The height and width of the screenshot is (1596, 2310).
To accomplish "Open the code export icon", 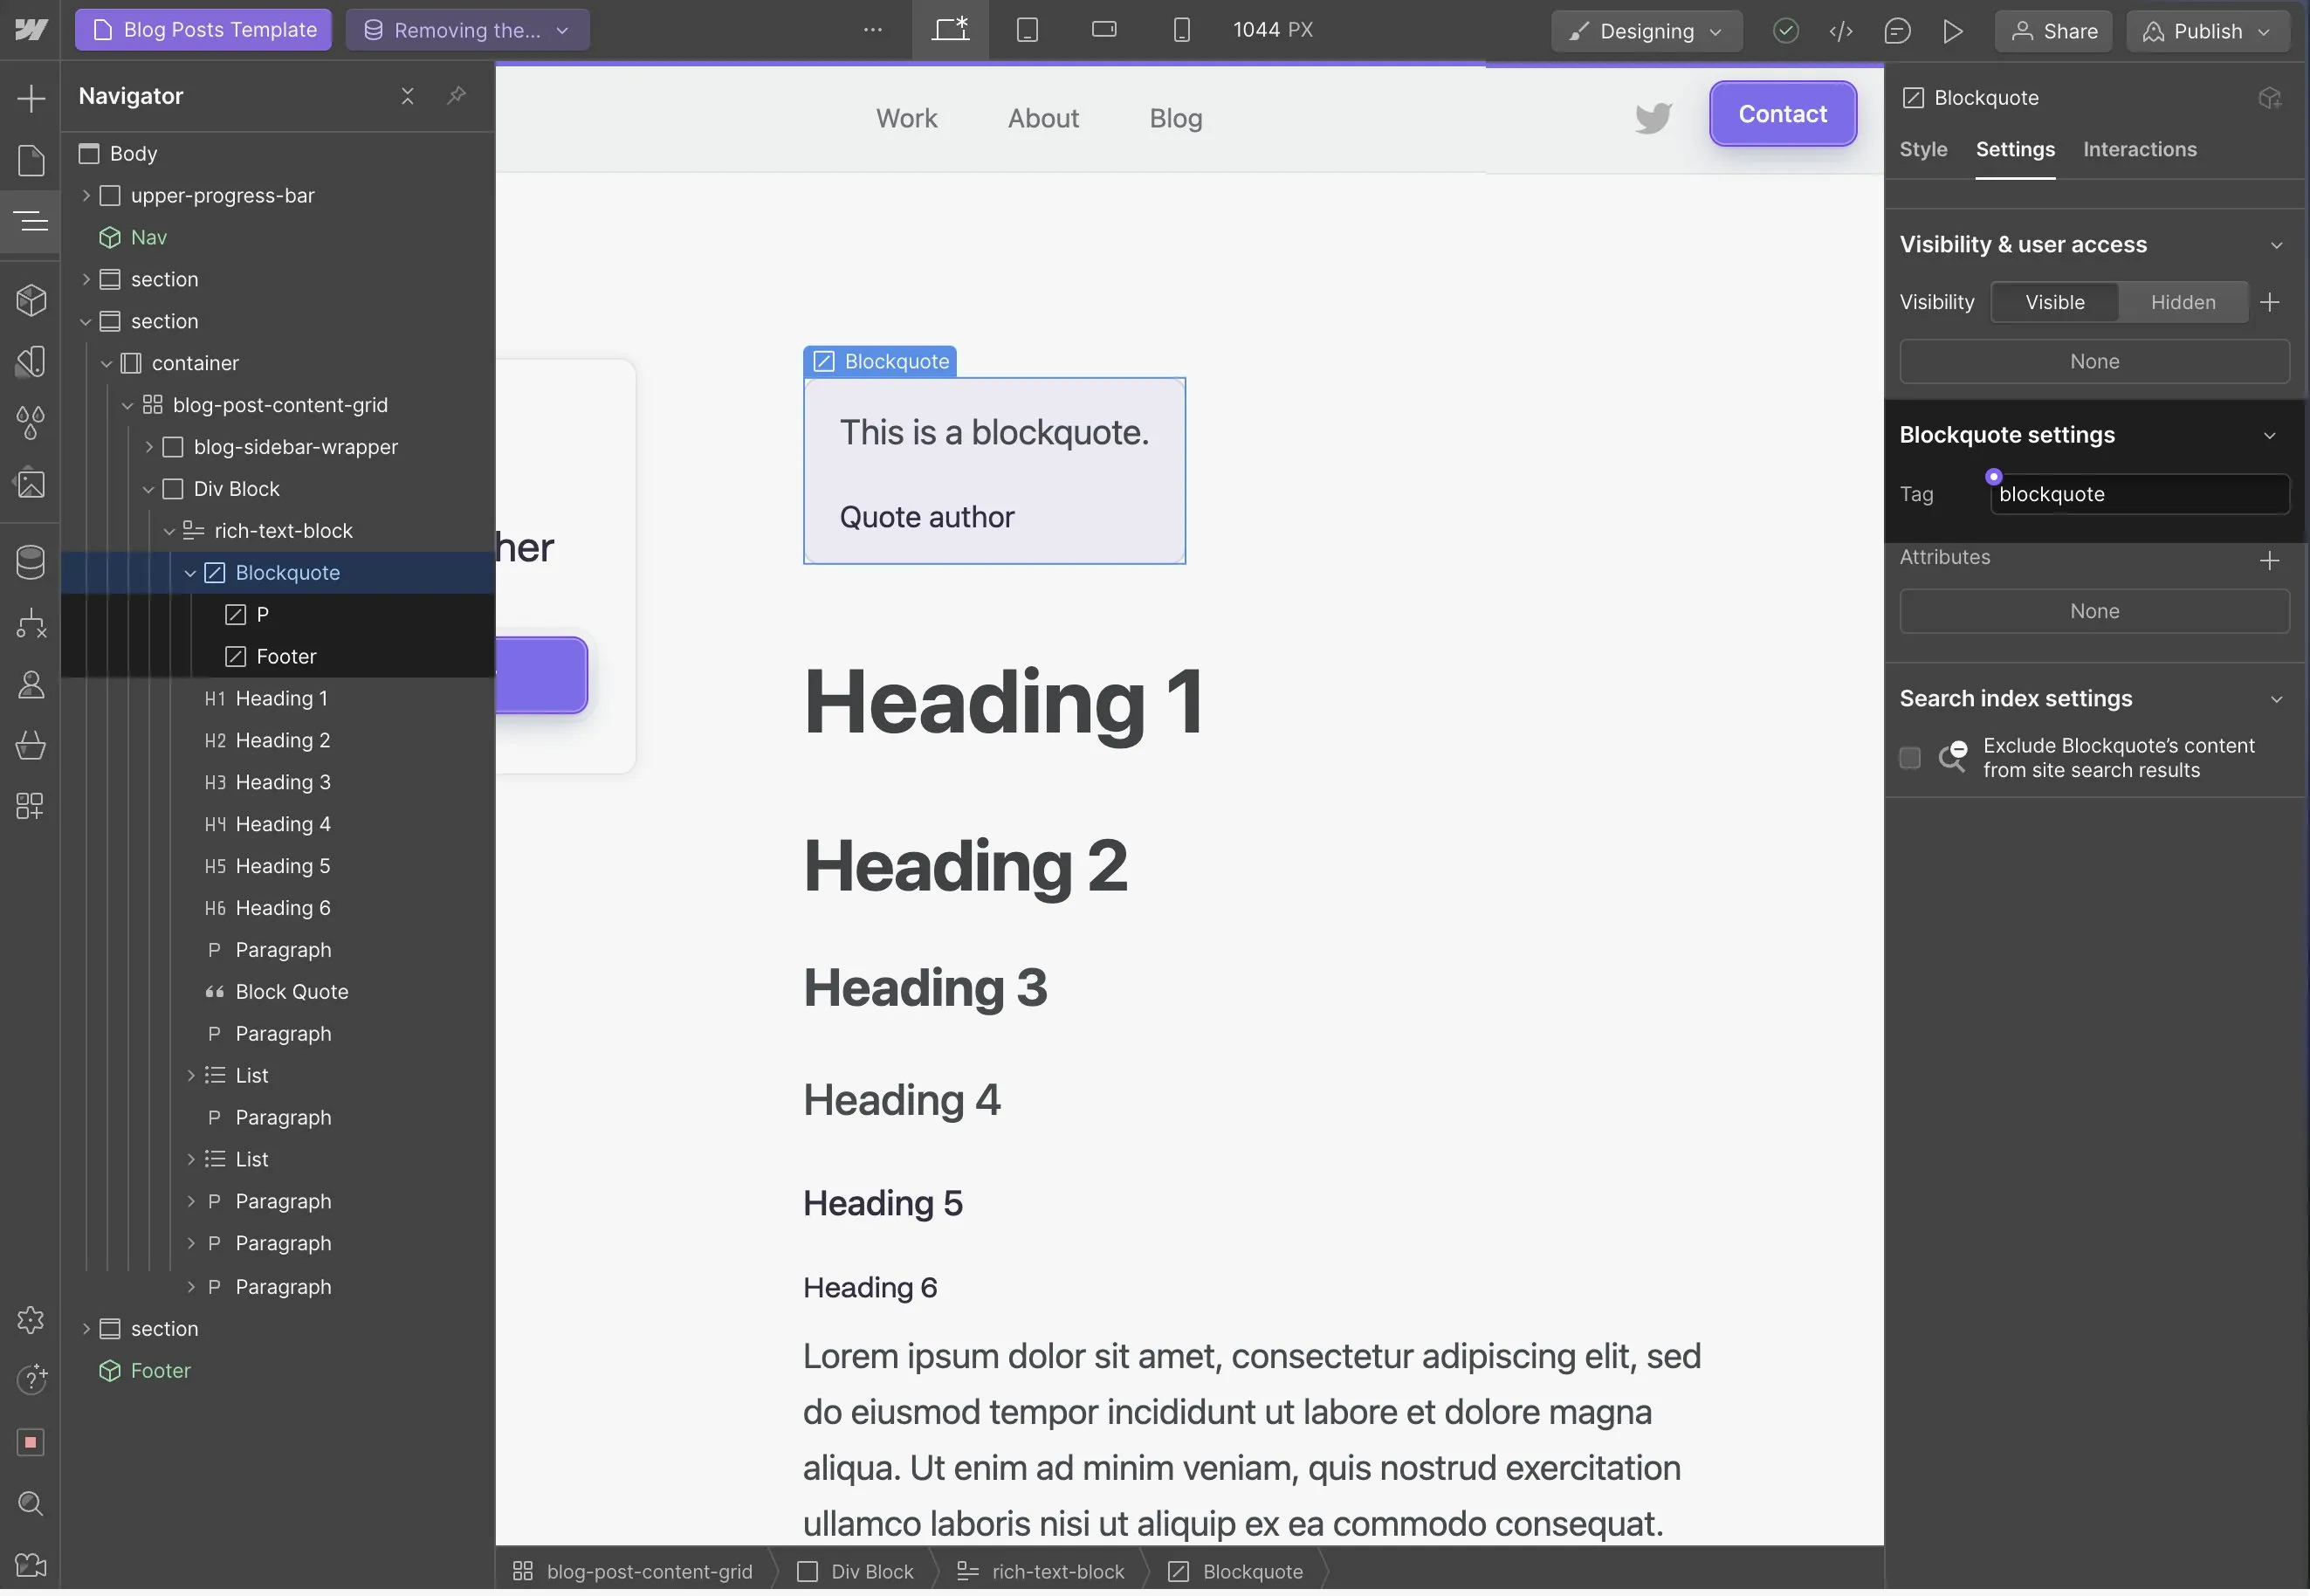I will pos(1842,31).
